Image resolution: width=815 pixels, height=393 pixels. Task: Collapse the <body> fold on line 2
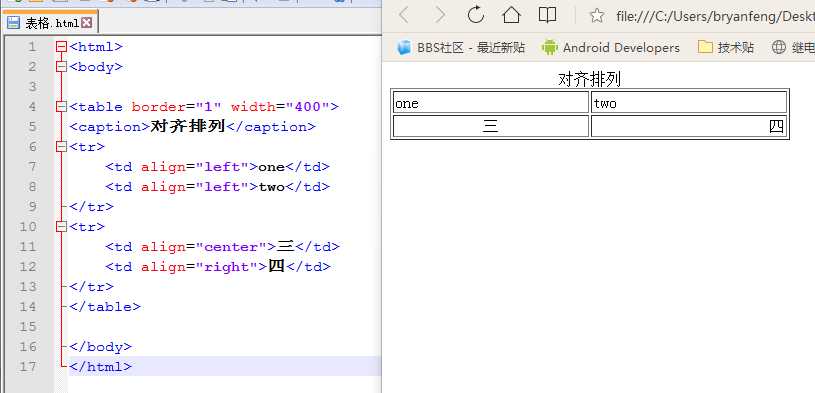click(61, 67)
